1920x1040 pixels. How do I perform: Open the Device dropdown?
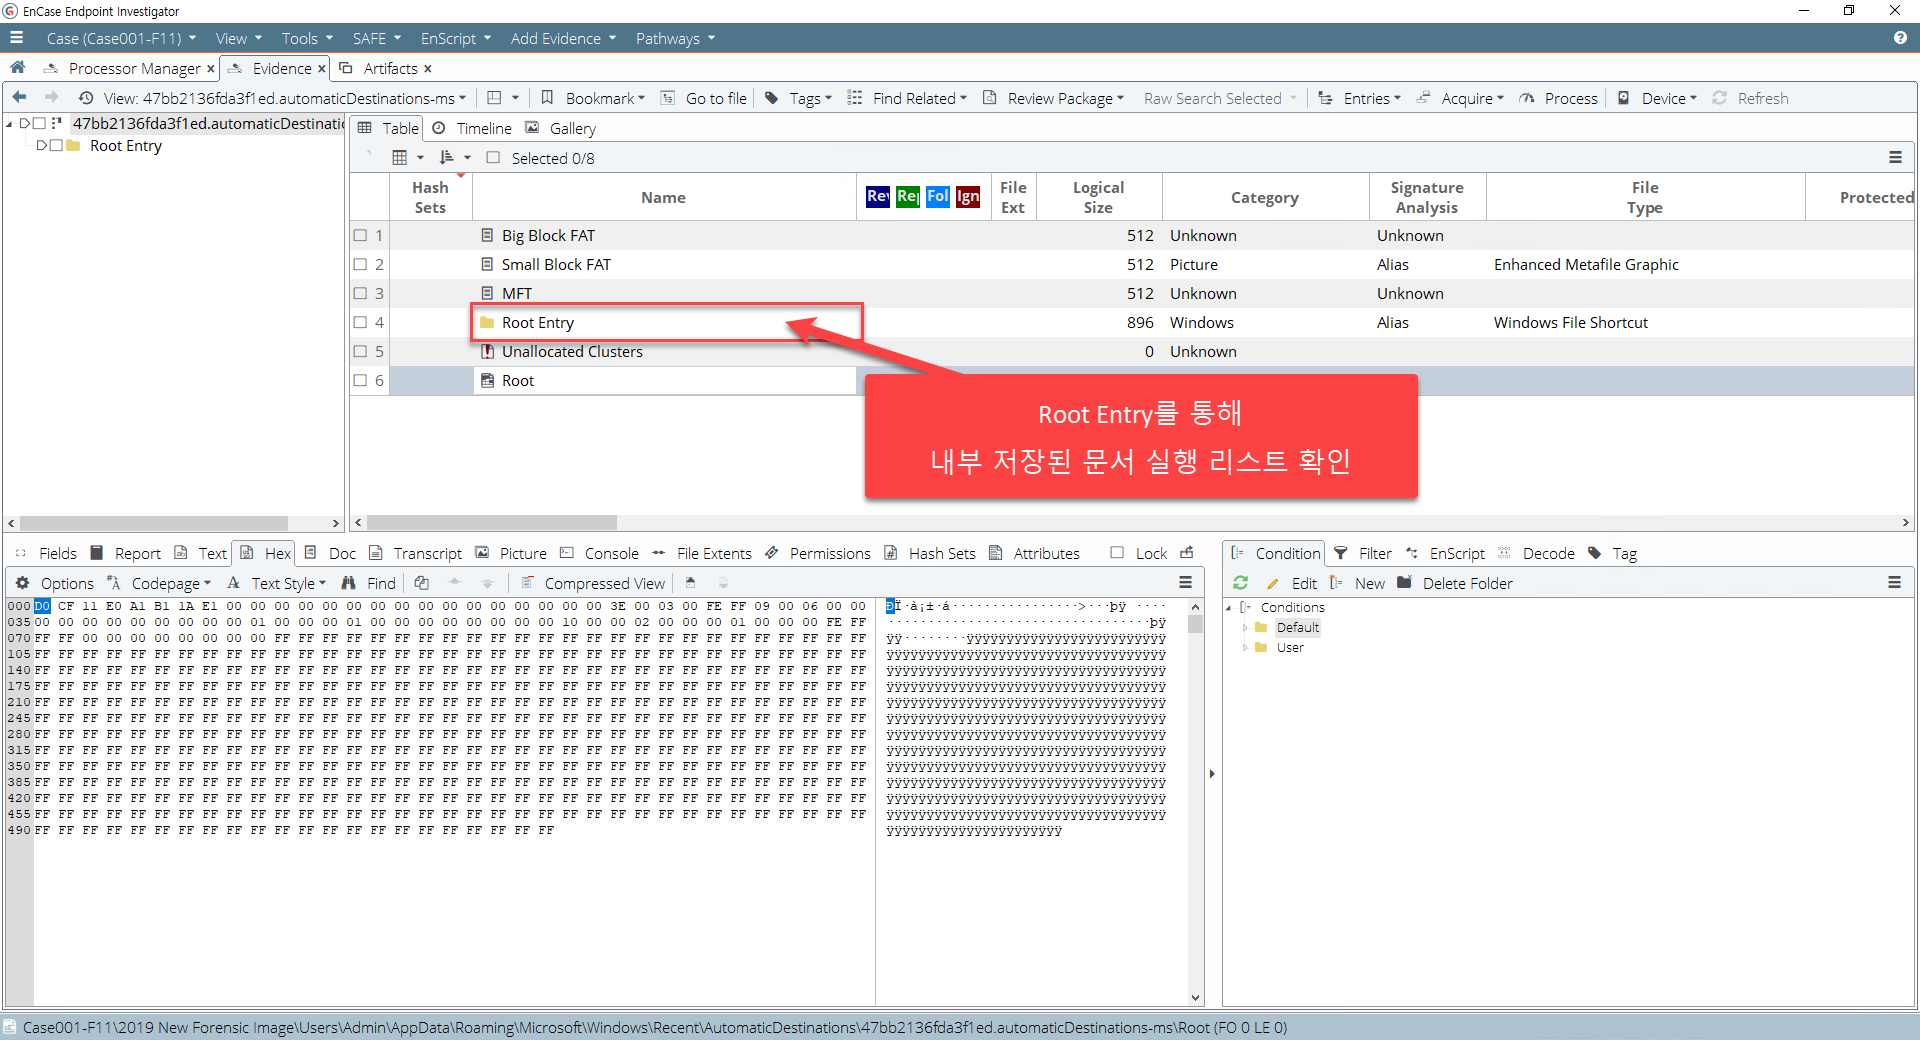pyautogui.click(x=1657, y=98)
